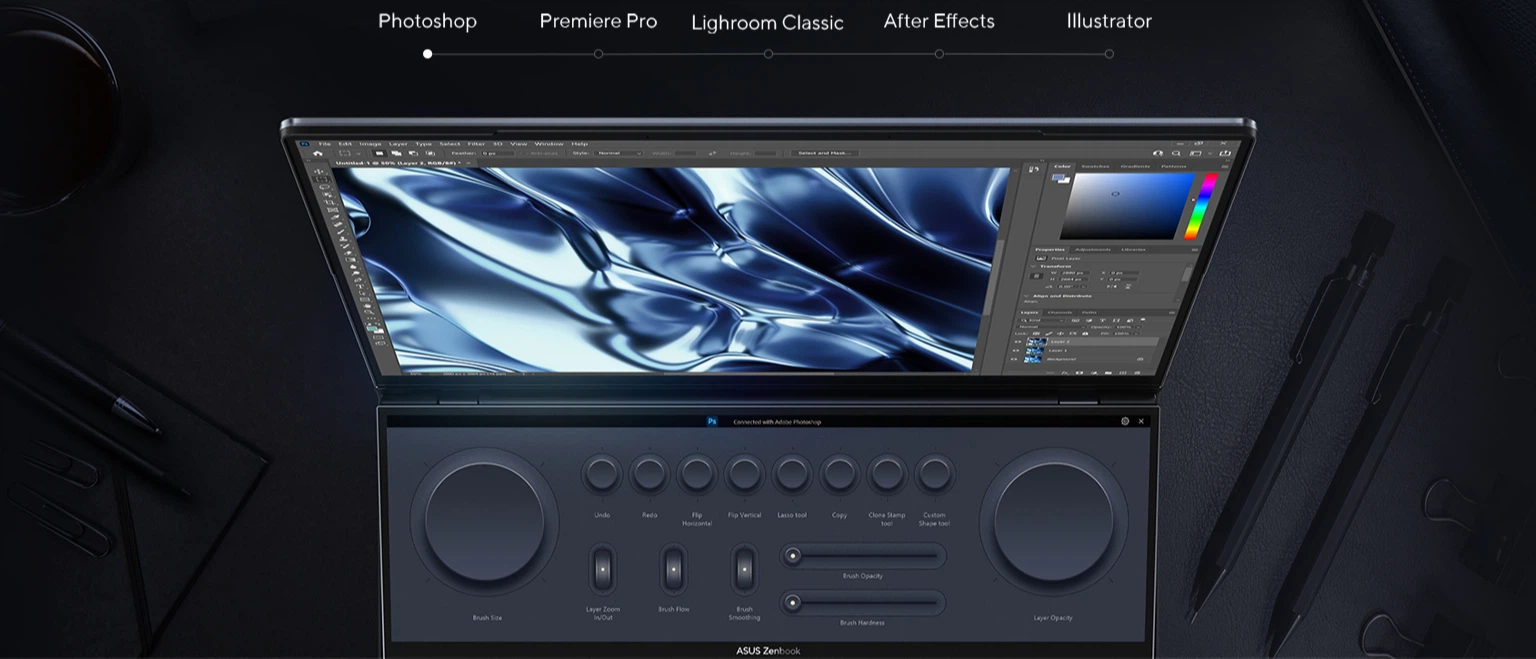
Task: Select the dot under Illustrator
Action: pos(1109,54)
